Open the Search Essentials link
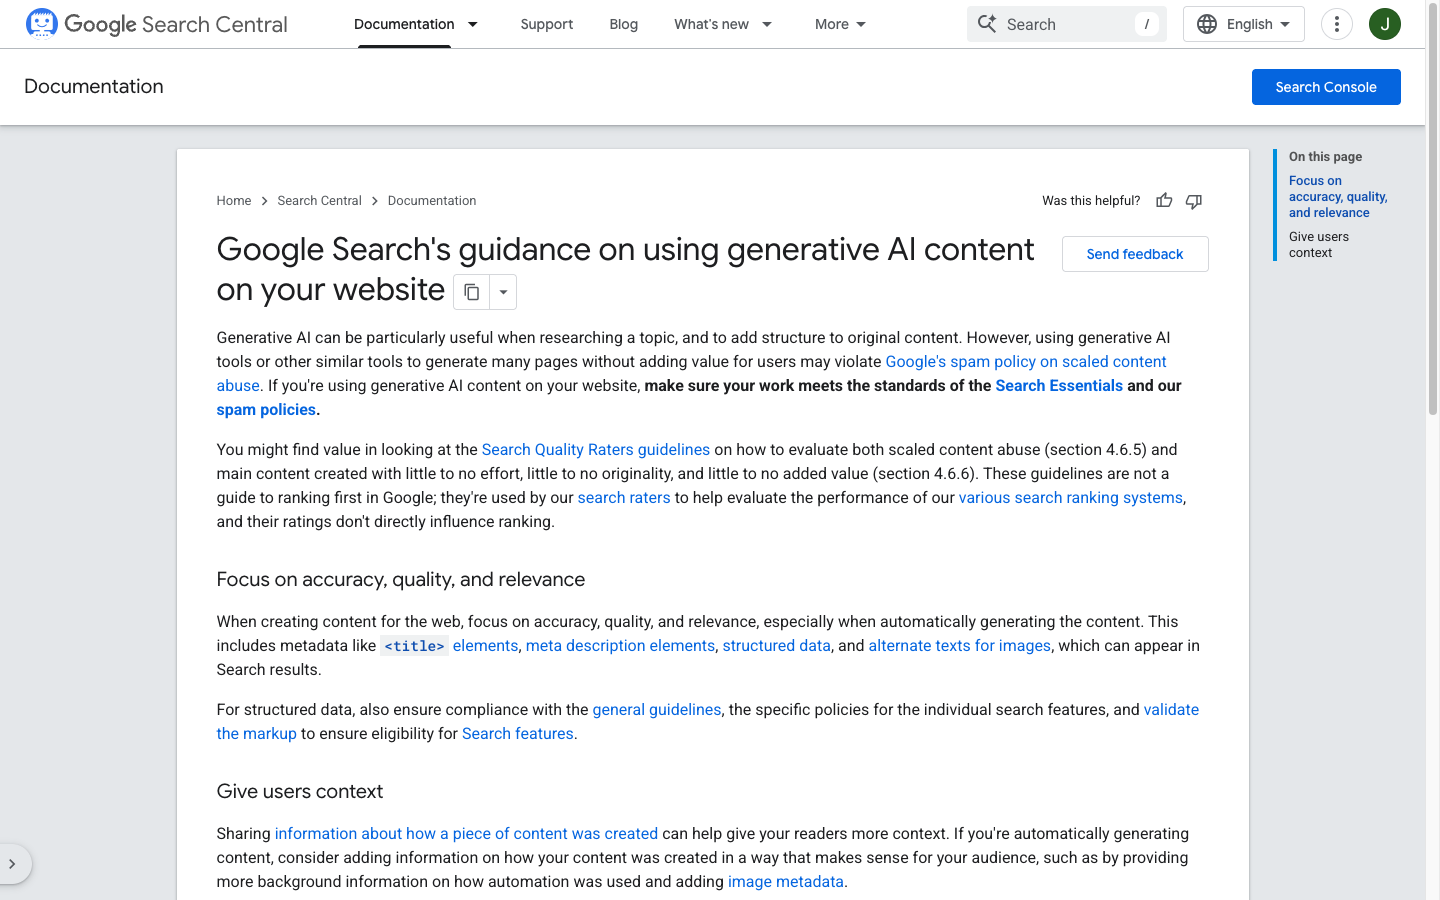 point(1059,386)
